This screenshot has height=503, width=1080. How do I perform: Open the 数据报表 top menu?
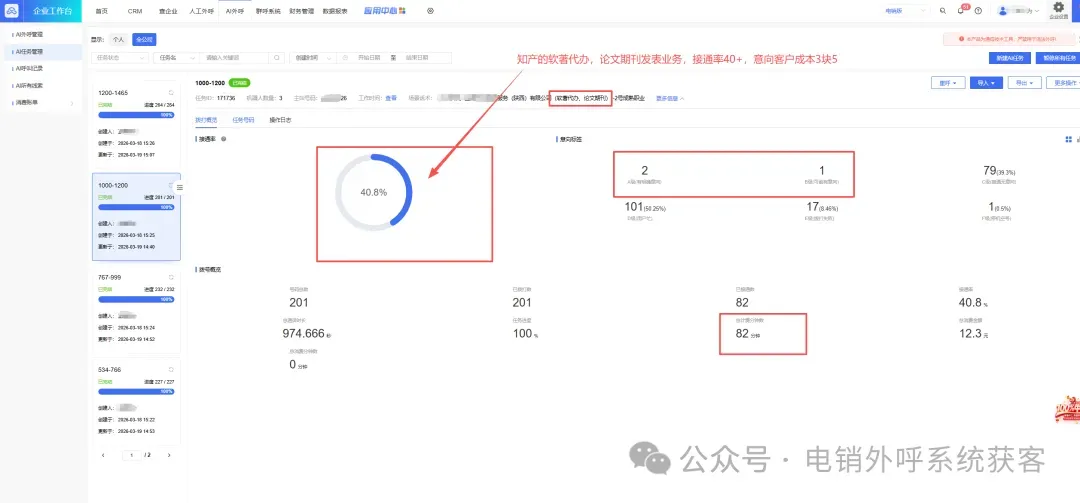[335, 11]
